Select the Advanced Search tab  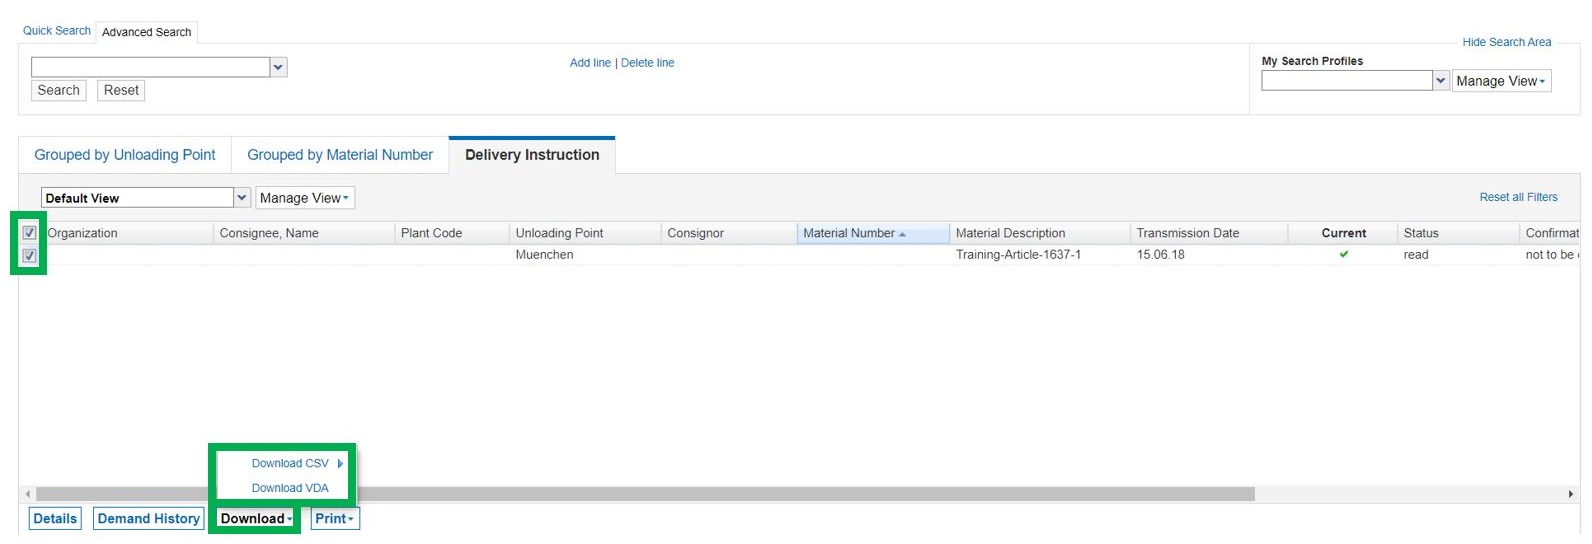(x=147, y=32)
